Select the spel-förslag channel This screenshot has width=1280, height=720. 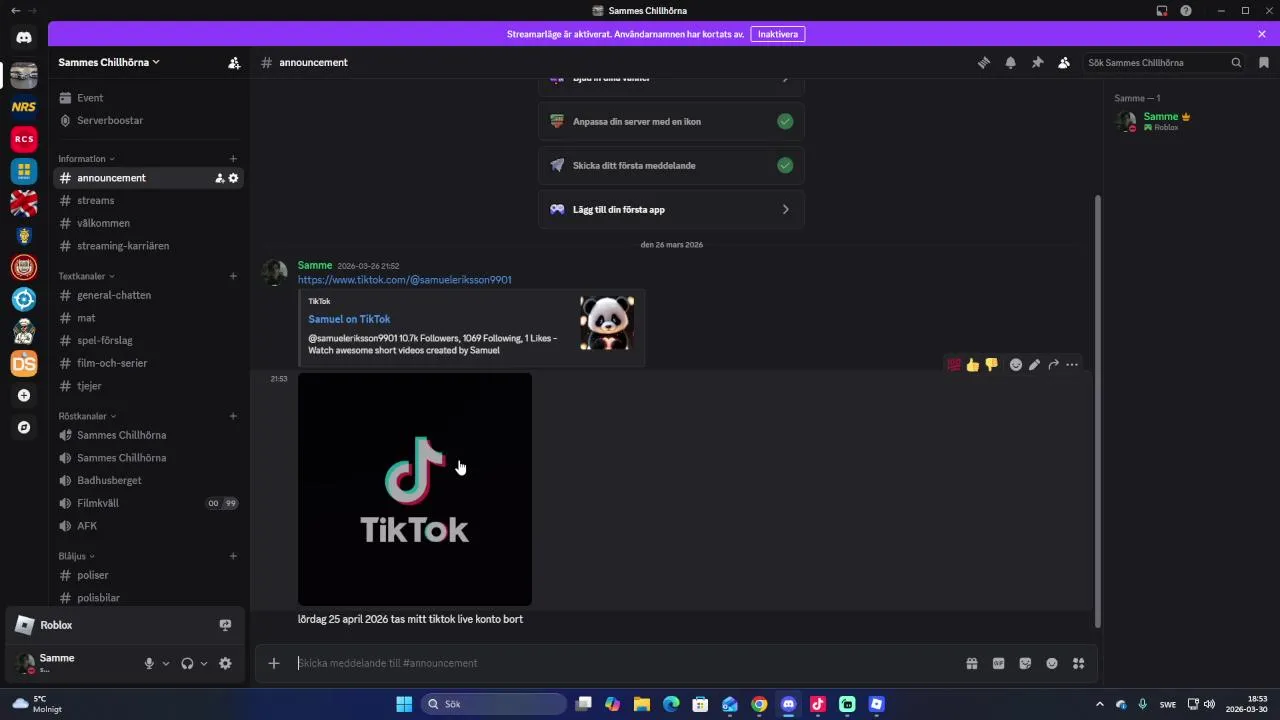(x=149, y=340)
